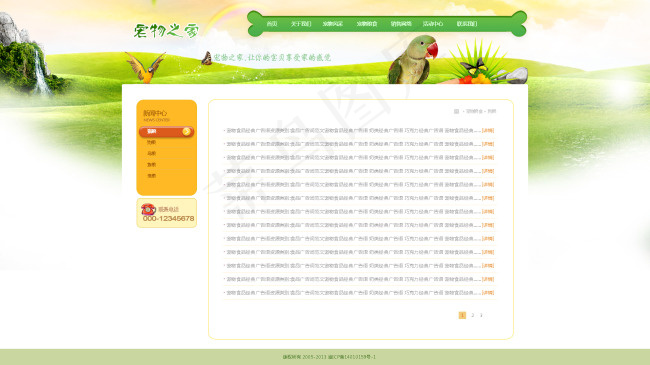
Task: Open the 宠物风采 navigation item
Action: pyautogui.click(x=333, y=24)
